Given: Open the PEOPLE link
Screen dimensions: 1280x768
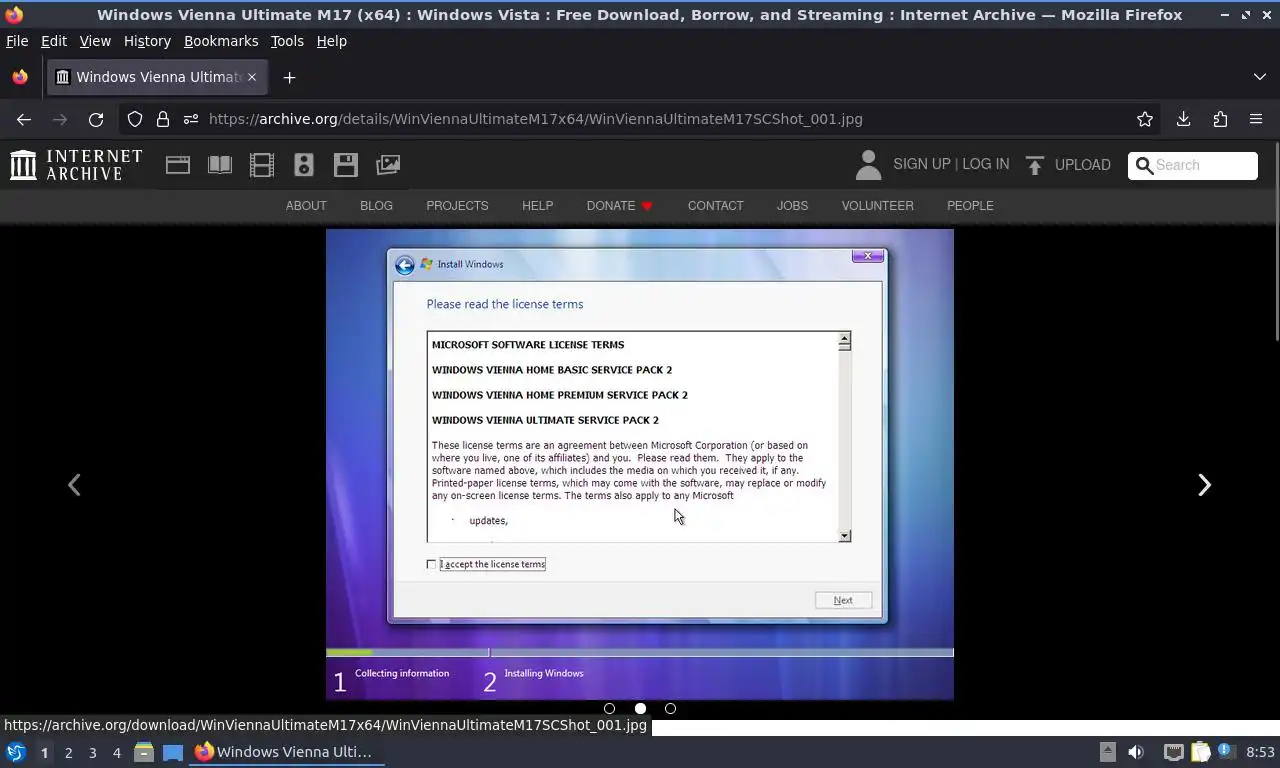Looking at the screenshot, I should (x=970, y=205).
